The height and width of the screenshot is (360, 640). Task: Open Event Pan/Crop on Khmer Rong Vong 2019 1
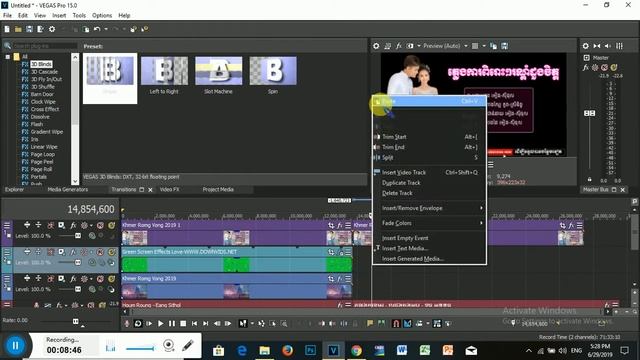click(331, 225)
